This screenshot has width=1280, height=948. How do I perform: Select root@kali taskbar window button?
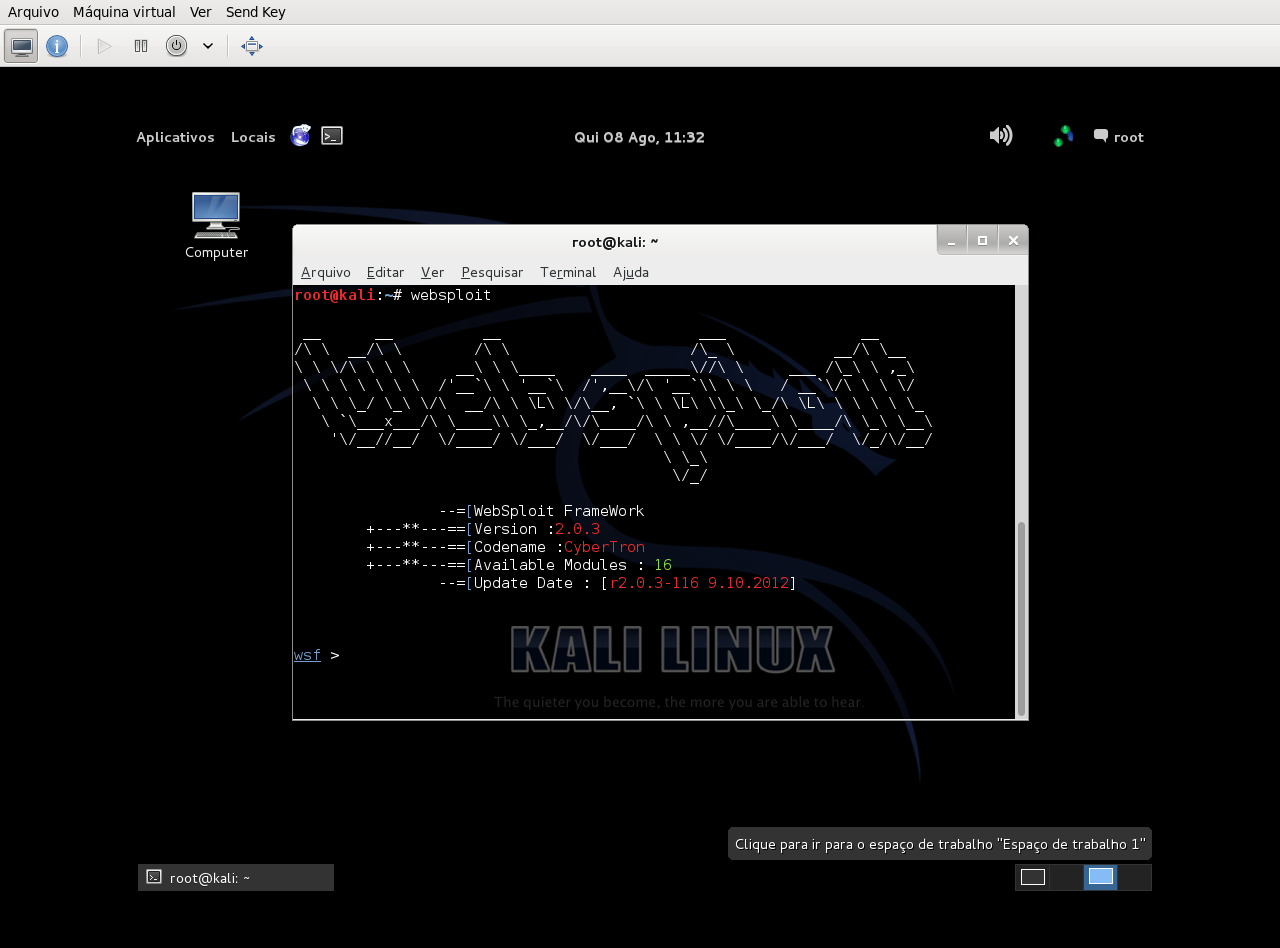pos(236,877)
